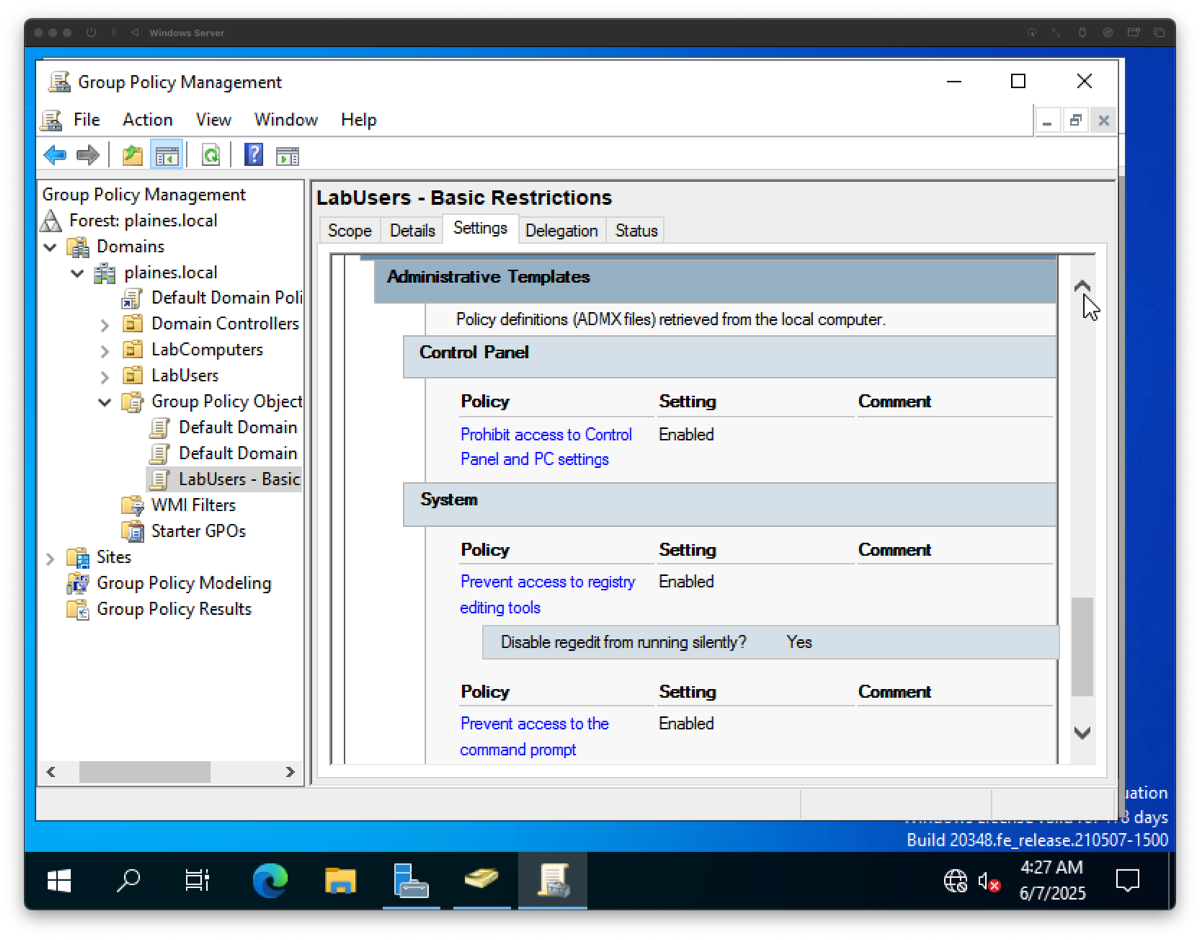
Task: Restore the inner MMC child window
Action: [x=1075, y=121]
